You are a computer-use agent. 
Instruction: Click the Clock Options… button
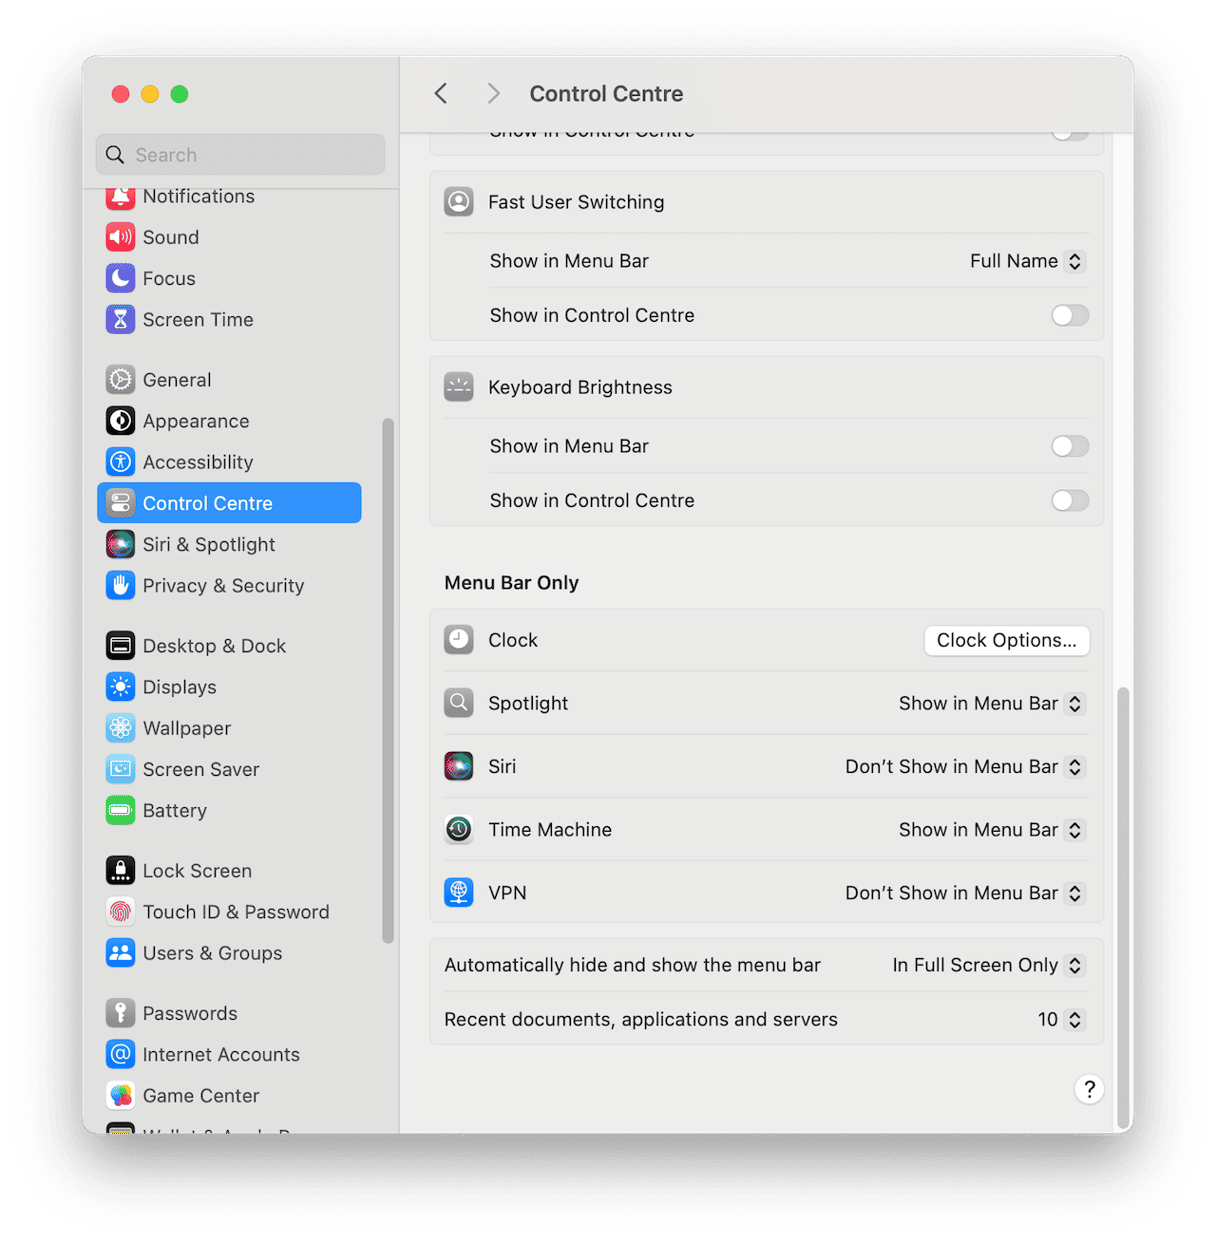1006,640
